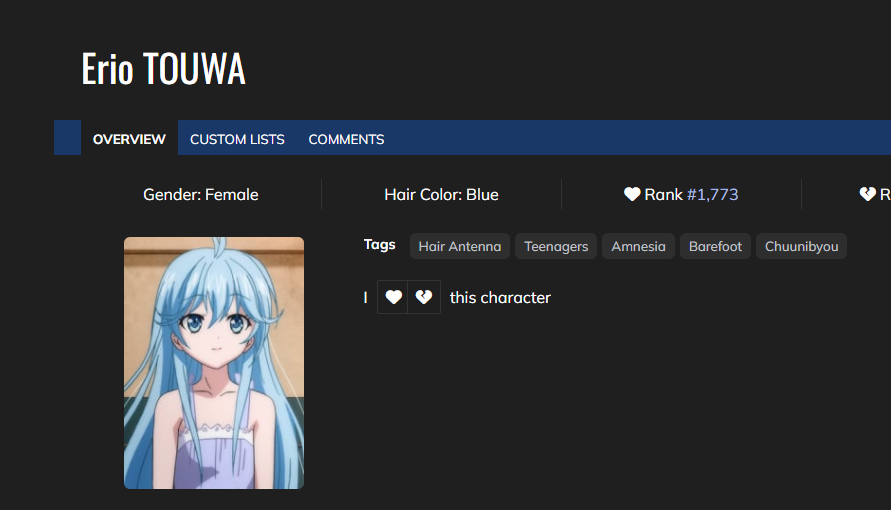
Task: Select the Teenagers tag
Action: pos(556,246)
